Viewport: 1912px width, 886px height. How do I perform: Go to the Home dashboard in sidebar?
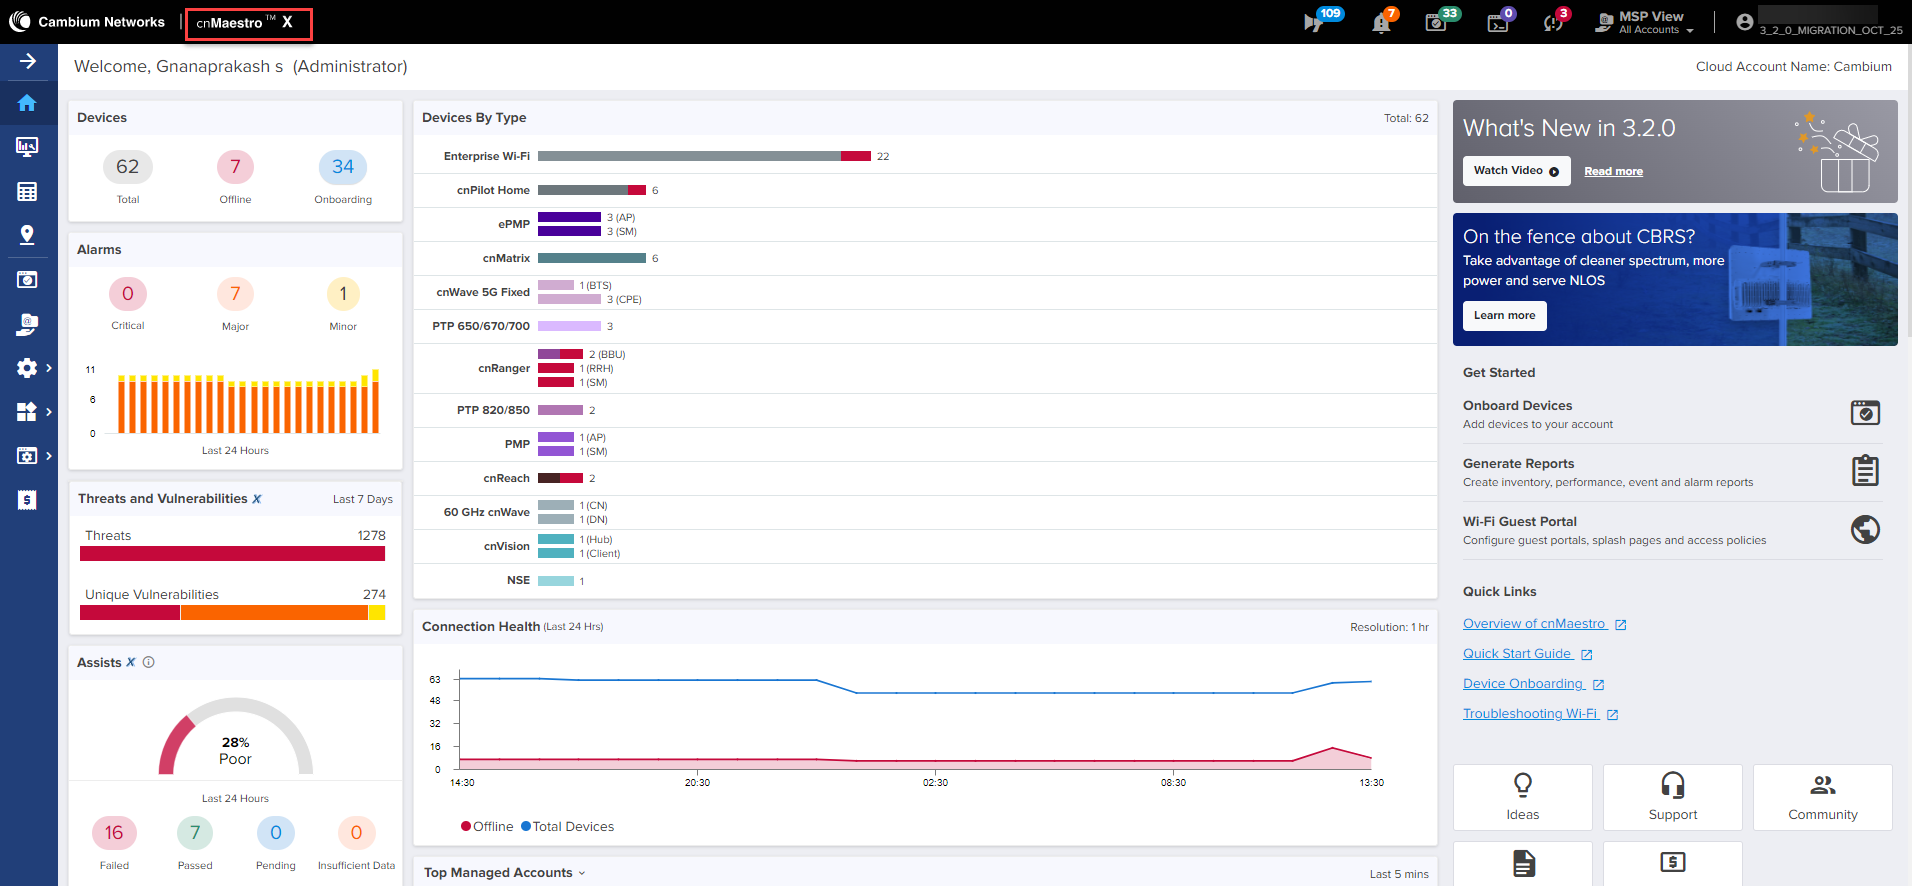pos(27,103)
